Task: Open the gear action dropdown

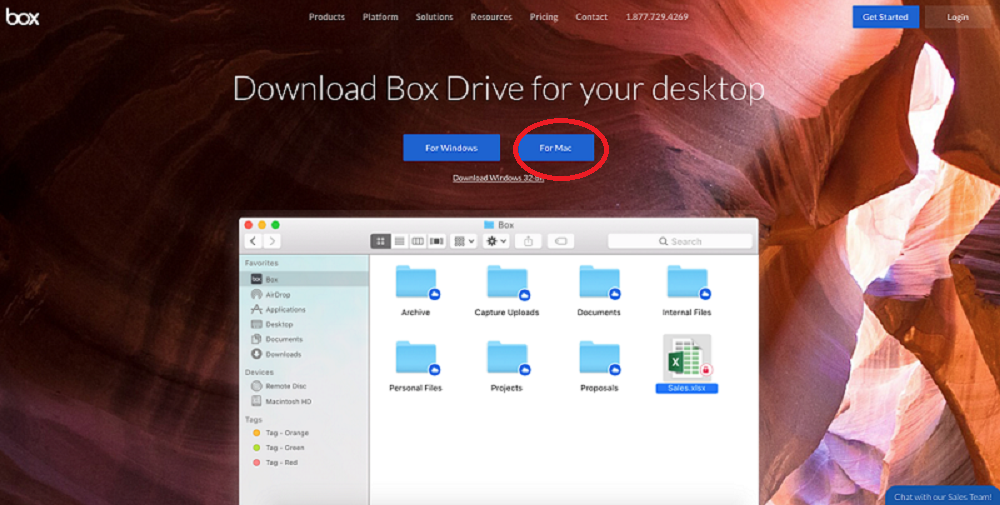Action: pyautogui.click(x=496, y=241)
